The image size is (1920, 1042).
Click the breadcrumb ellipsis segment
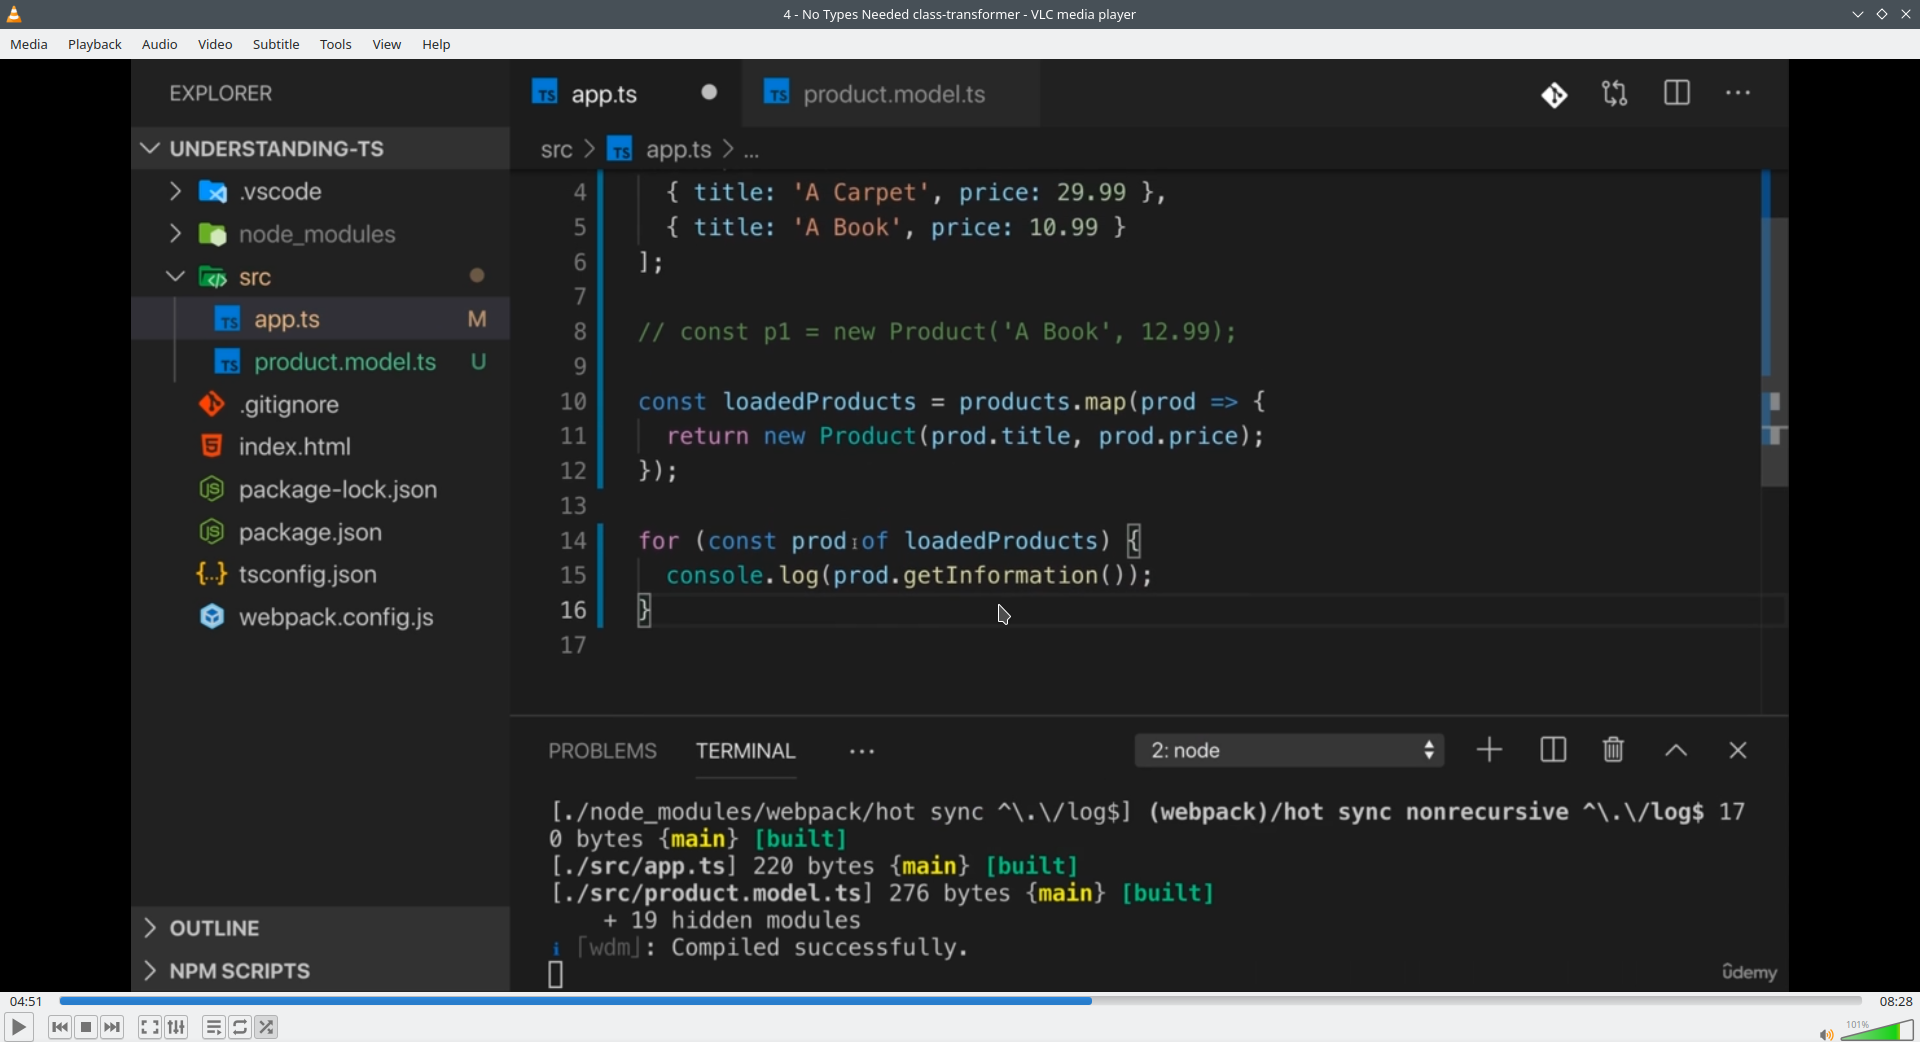coord(752,152)
